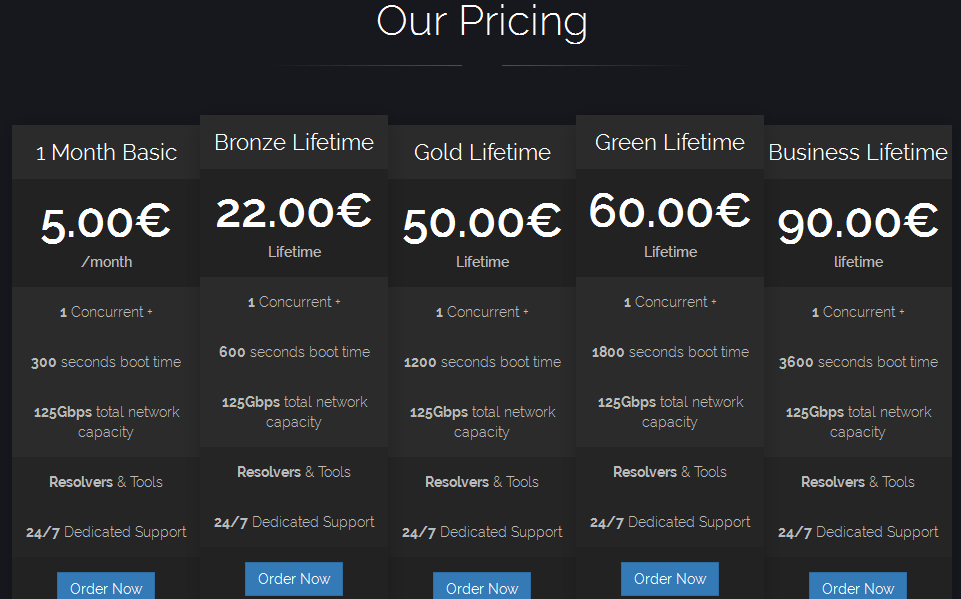Click the 22.00€ Bronze price
Viewport: 961px width, 599px height.
click(294, 212)
